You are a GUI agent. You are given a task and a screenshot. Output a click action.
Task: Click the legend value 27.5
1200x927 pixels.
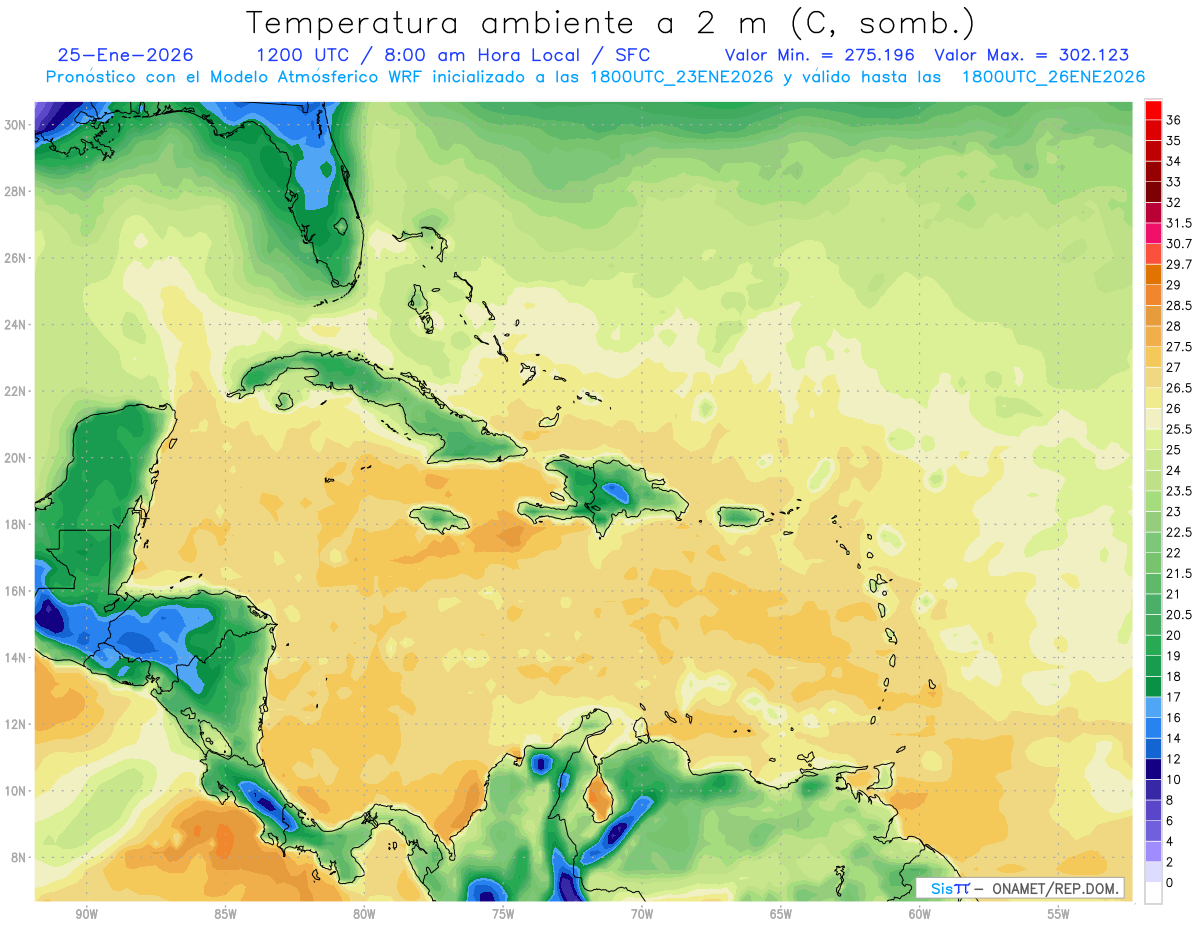(1179, 347)
